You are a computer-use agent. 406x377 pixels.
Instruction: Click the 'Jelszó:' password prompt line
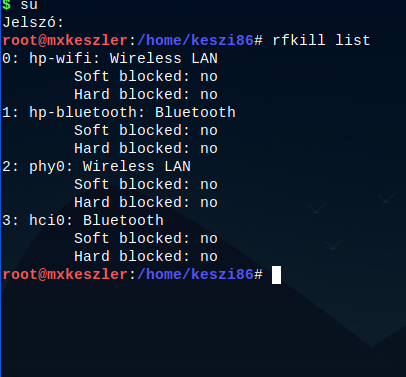(x=33, y=23)
